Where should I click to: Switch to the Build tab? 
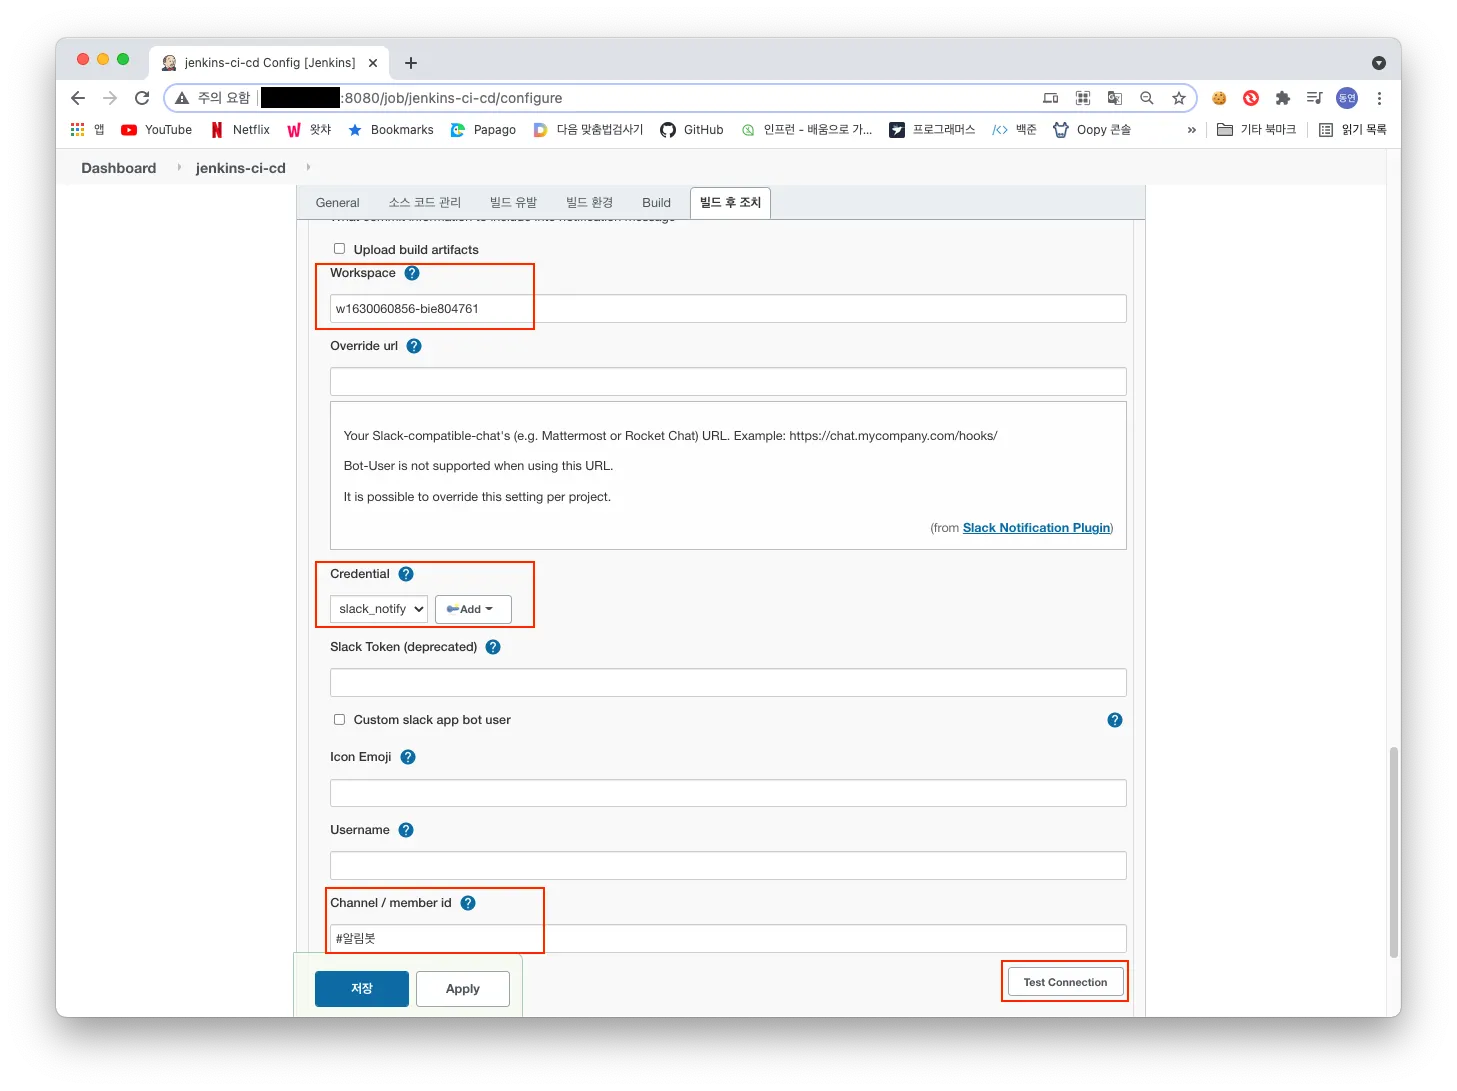click(x=656, y=203)
